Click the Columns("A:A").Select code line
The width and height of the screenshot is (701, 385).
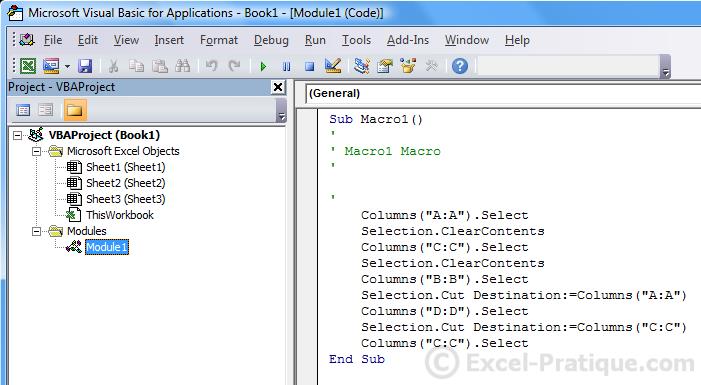coord(445,216)
